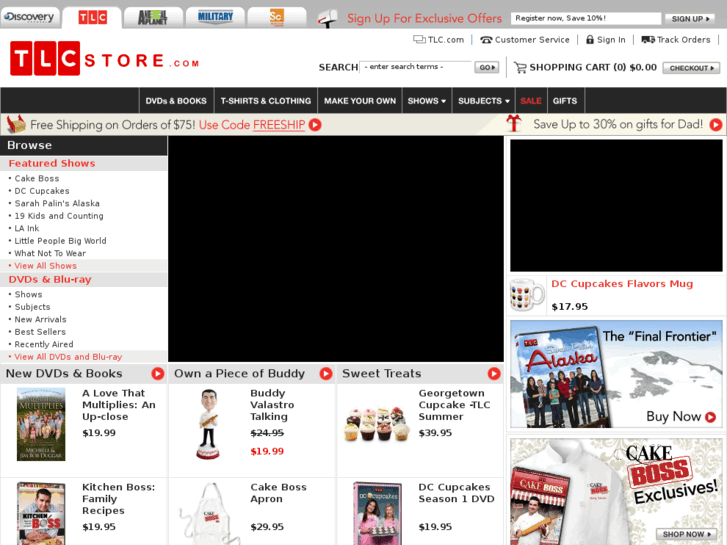This screenshot has height=545, width=727.
Task: Click the arrow icon for Sweet Treats
Action: [494, 374]
